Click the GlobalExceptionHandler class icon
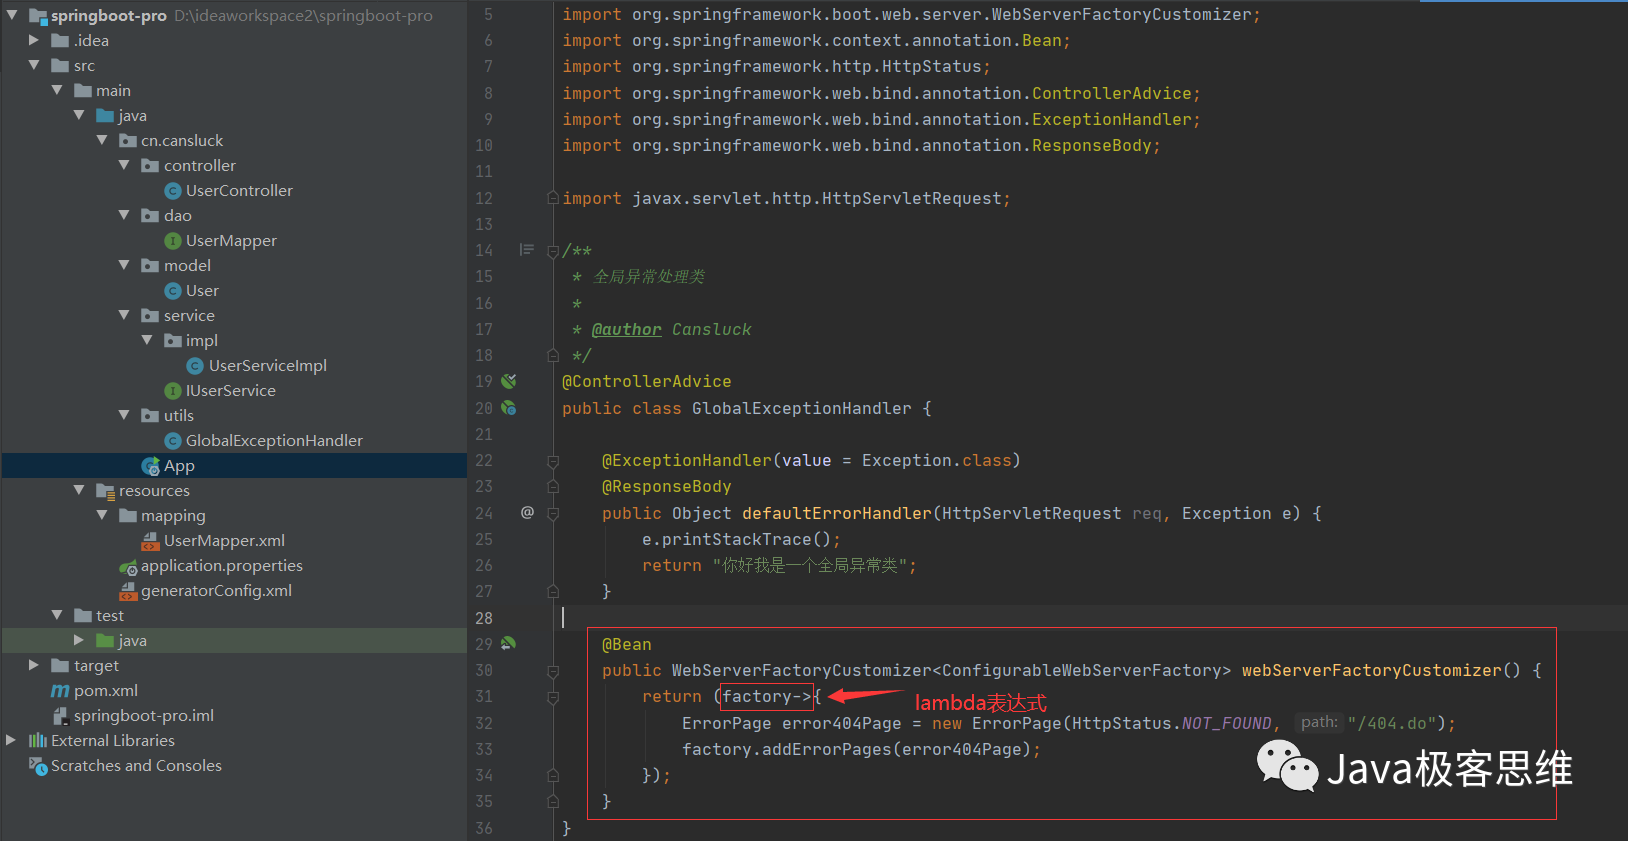Screen dimensions: 1628x841 pos(173,441)
